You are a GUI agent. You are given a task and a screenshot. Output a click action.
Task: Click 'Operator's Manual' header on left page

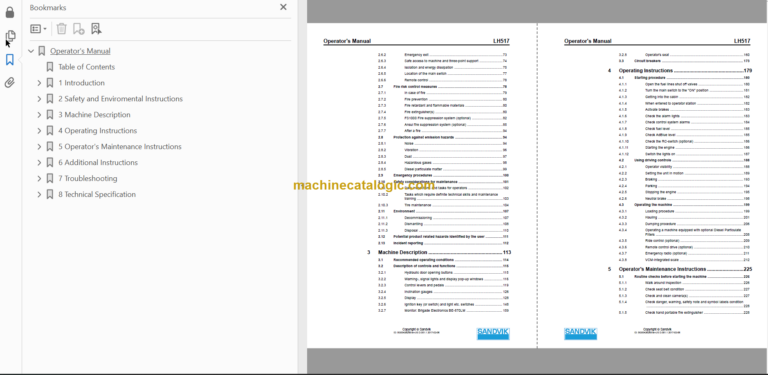tap(347, 41)
